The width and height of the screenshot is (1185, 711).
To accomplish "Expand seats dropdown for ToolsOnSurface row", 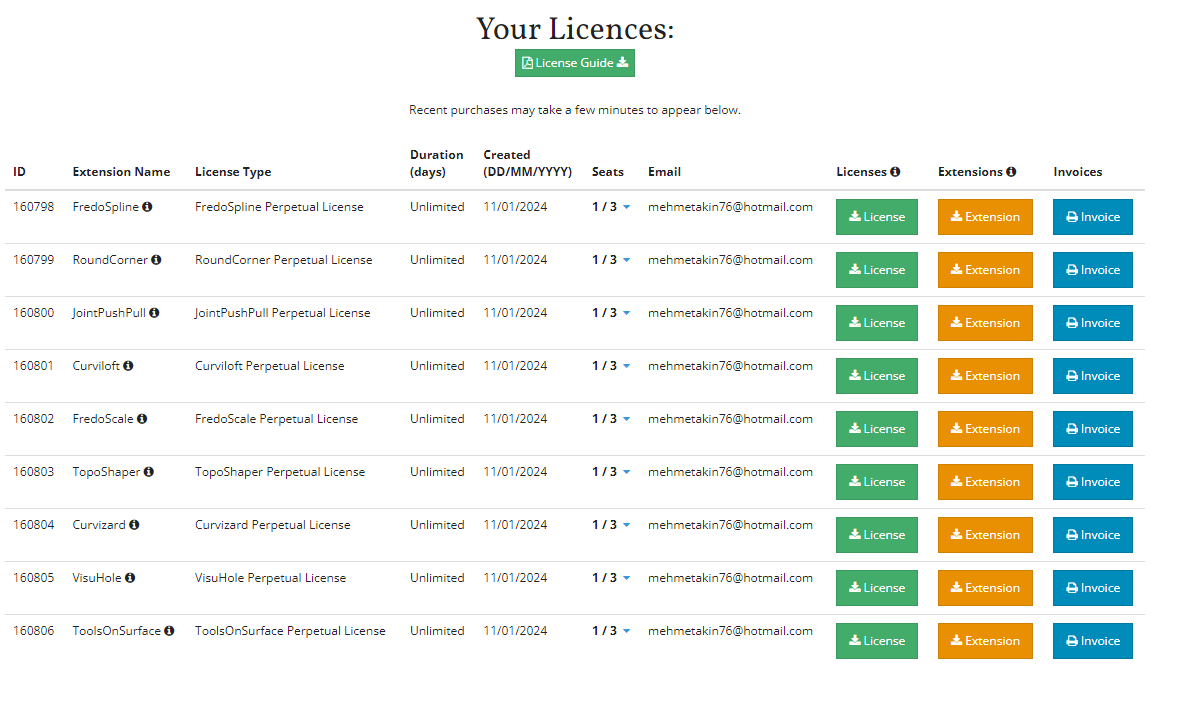I will [627, 630].
